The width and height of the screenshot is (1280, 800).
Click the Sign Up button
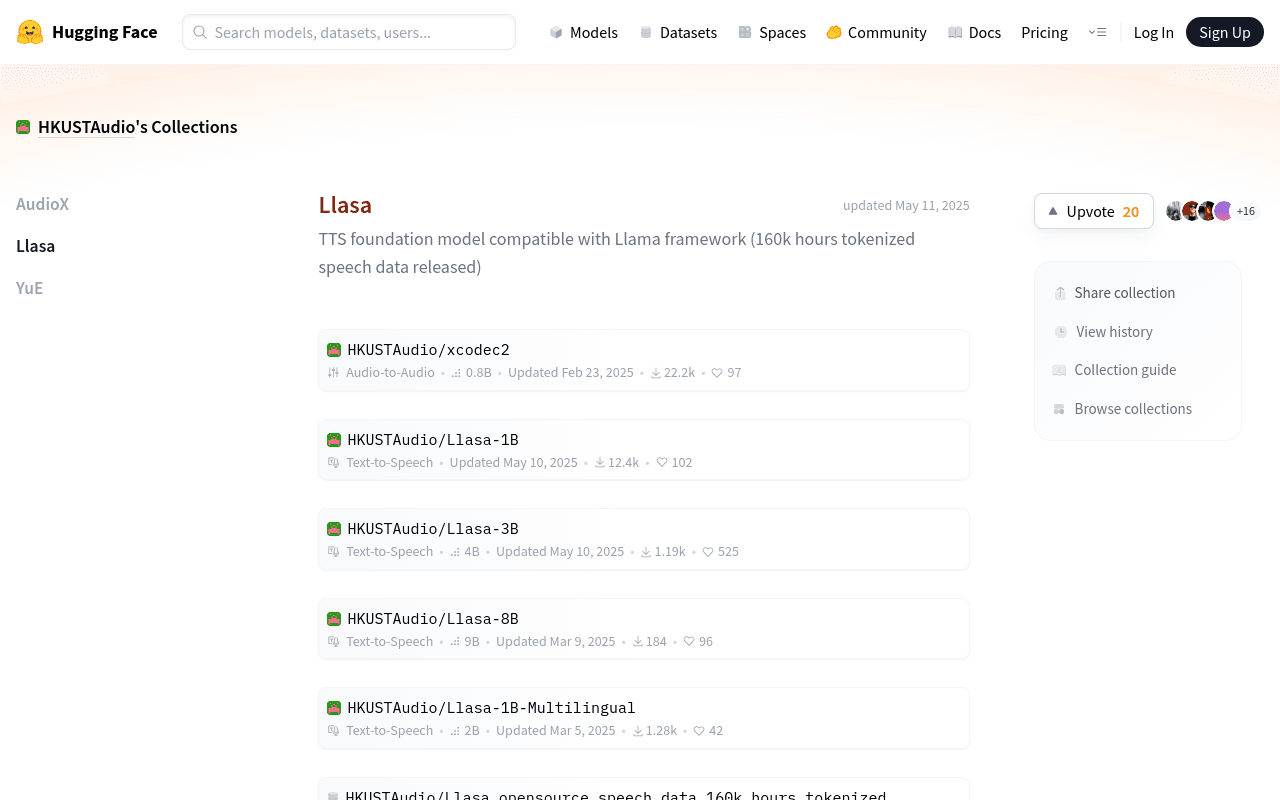[1225, 32]
